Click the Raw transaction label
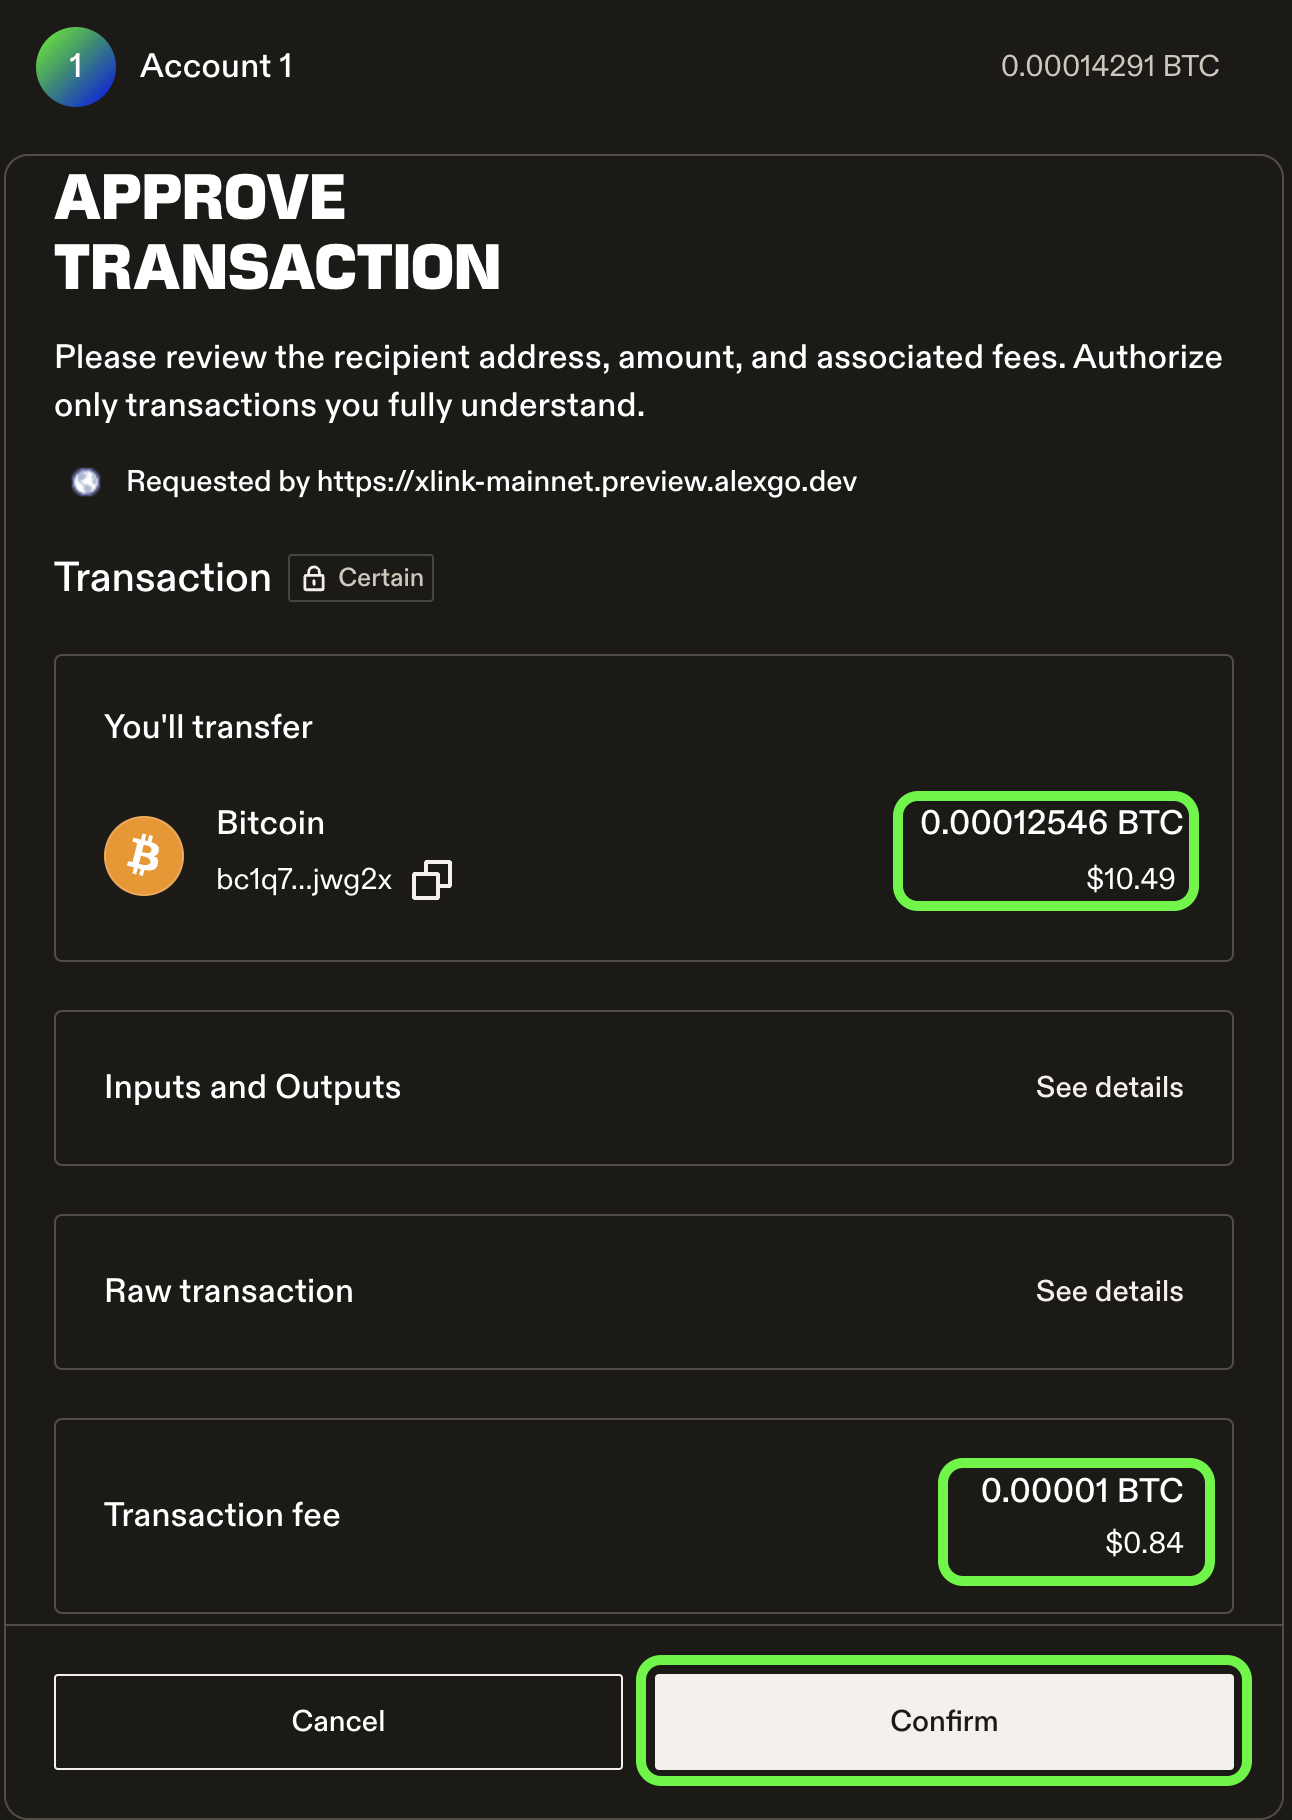The width and height of the screenshot is (1292, 1820). click(x=229, y=1292)
